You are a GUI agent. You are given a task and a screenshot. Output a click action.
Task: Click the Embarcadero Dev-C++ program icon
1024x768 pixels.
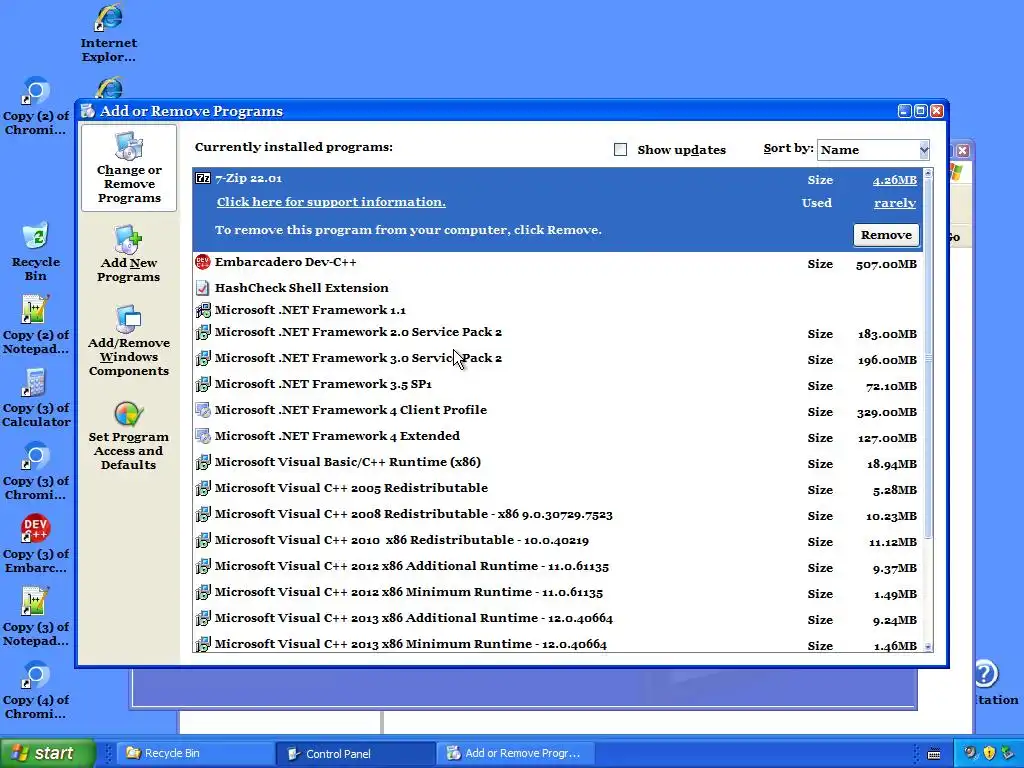[x=203, y=263]
